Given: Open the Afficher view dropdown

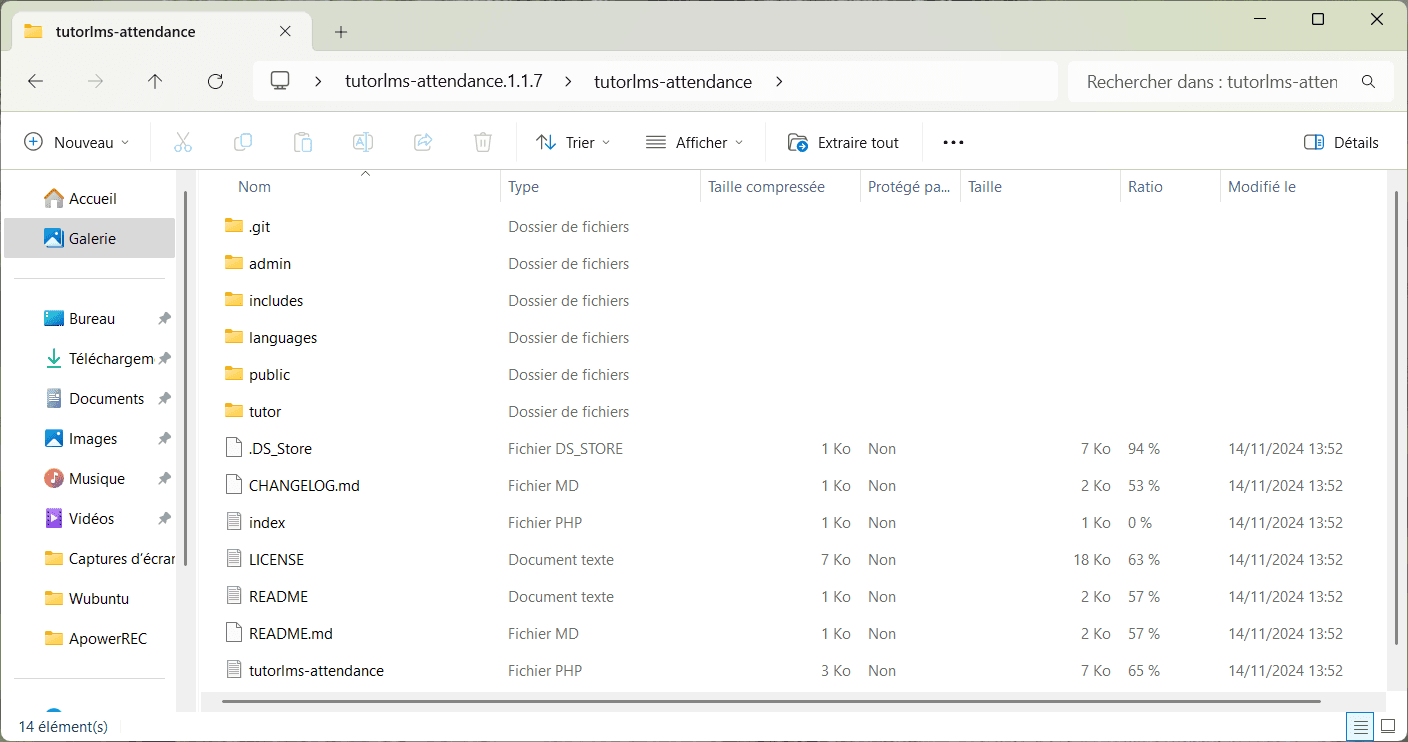Looking at the screenshot, I should [695, 142].
